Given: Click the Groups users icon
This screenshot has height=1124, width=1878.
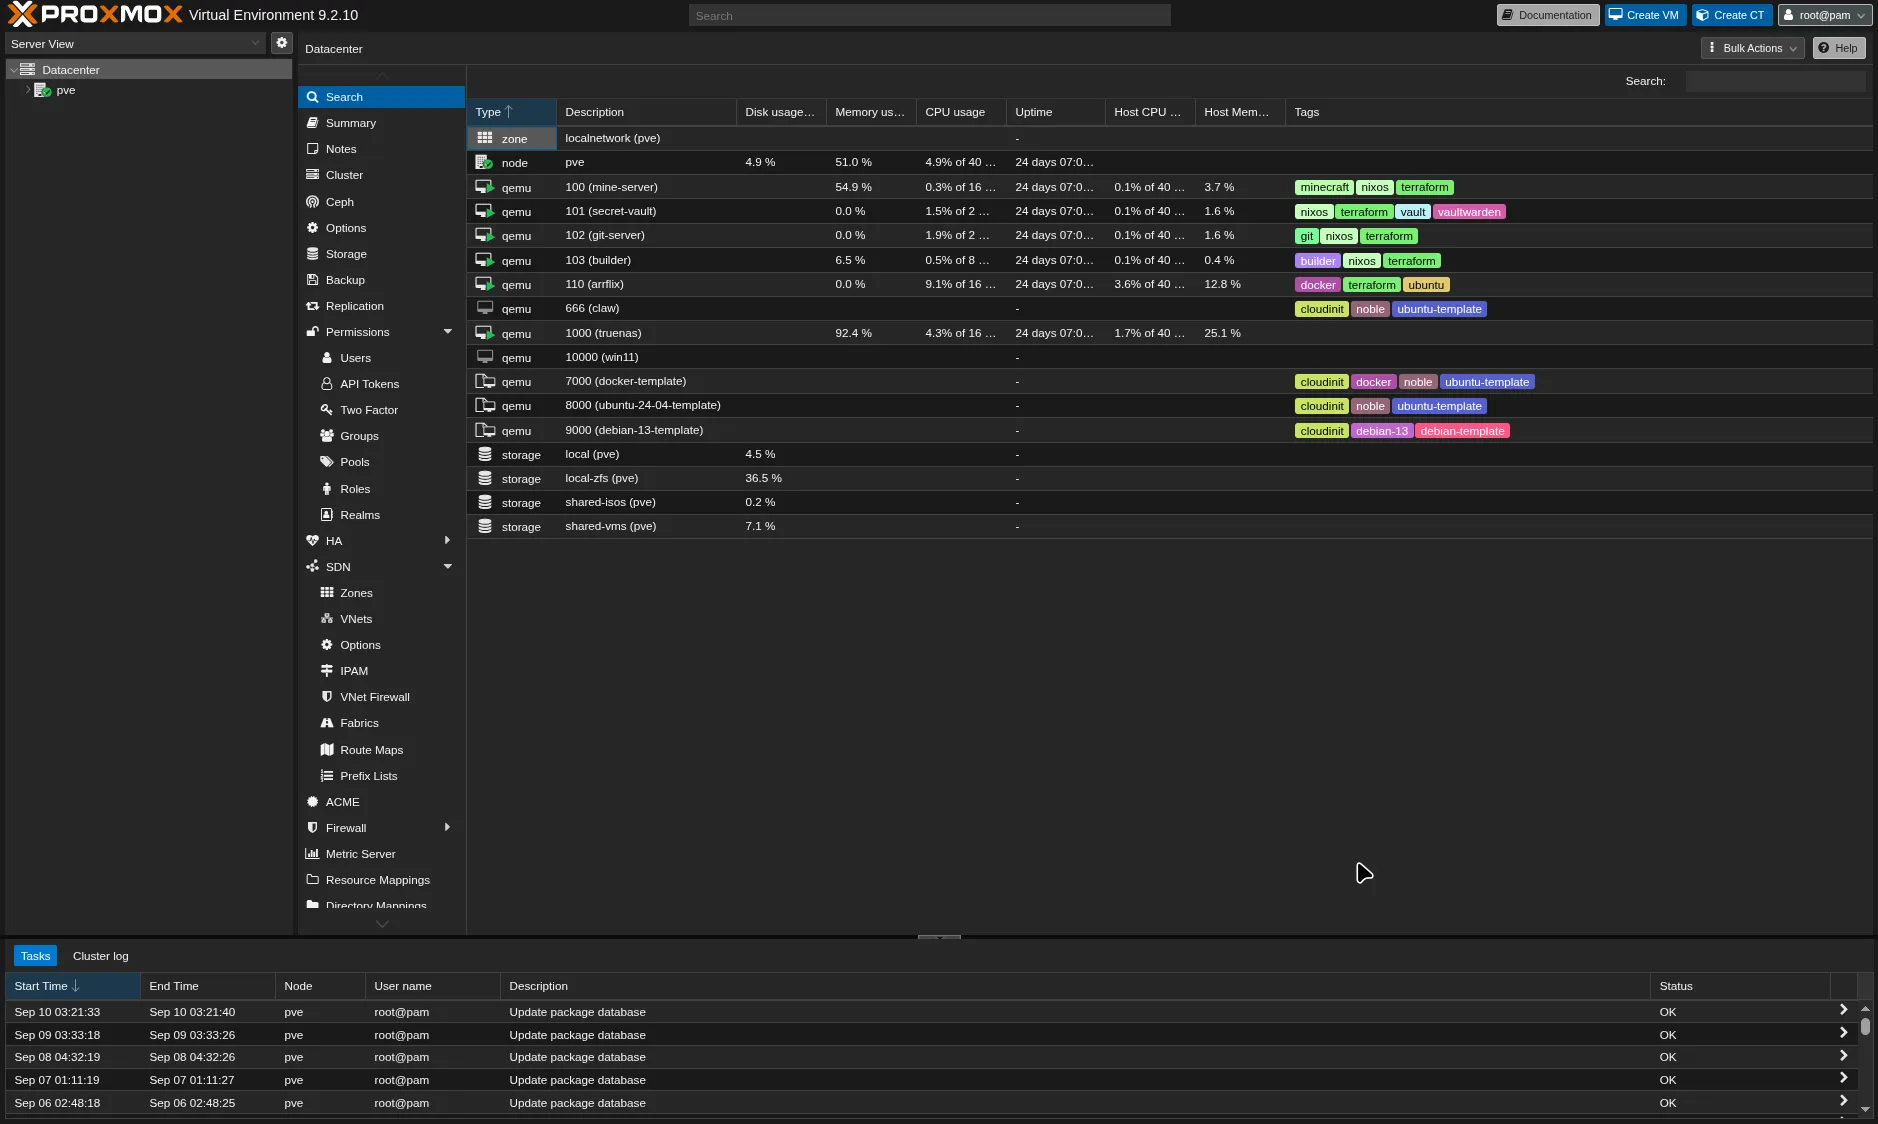Looking at the screenshot, I should pyautogui.click(x=327, y=436).
